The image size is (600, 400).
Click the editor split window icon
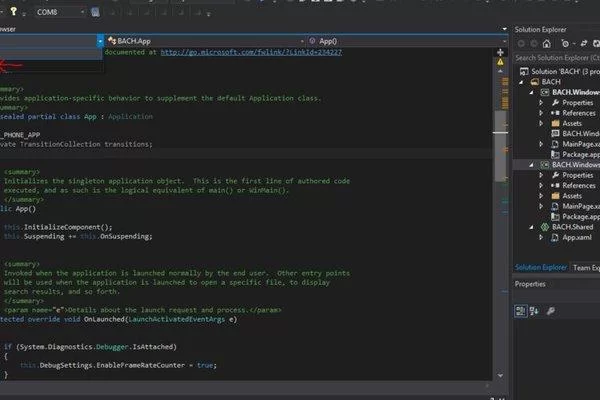pyautogui.click(x=500, y=52)
